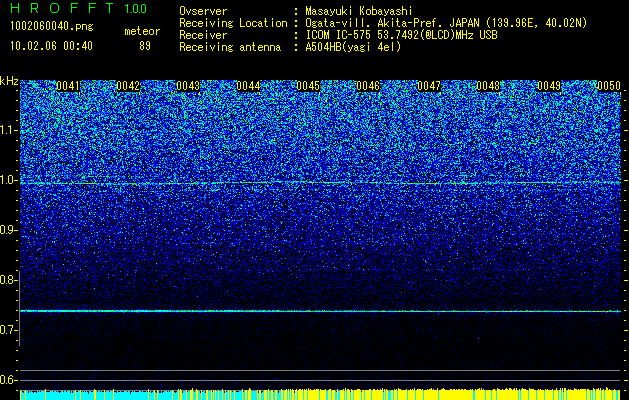Click the meteor label
Viewport: 629px width, 400px height.
point(142,31)
